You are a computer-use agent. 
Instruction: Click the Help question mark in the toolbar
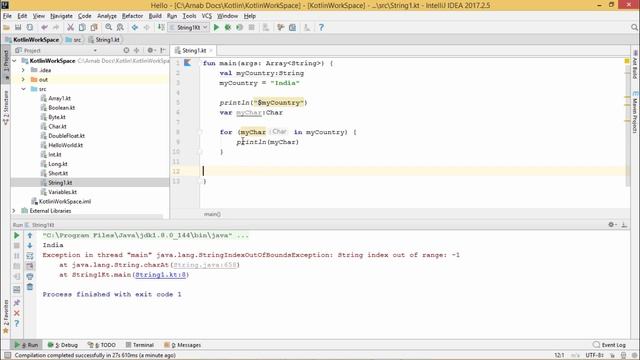[321, 27]
